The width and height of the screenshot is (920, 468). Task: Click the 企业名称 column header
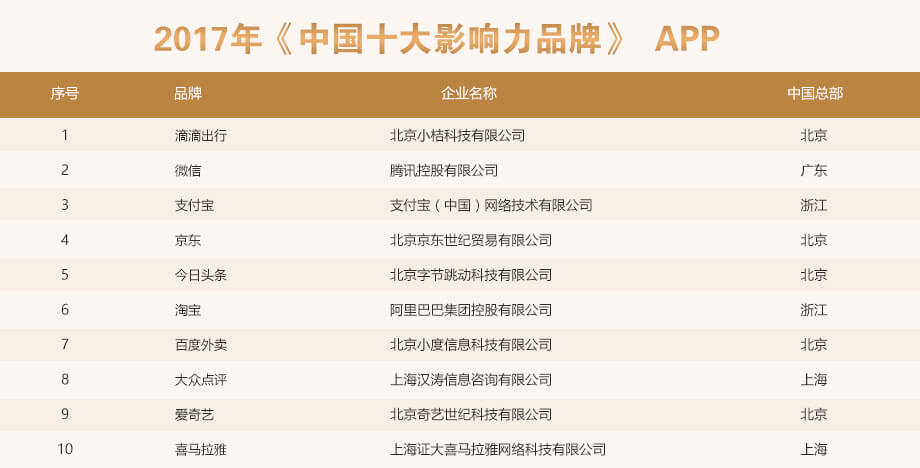(469, 93)
